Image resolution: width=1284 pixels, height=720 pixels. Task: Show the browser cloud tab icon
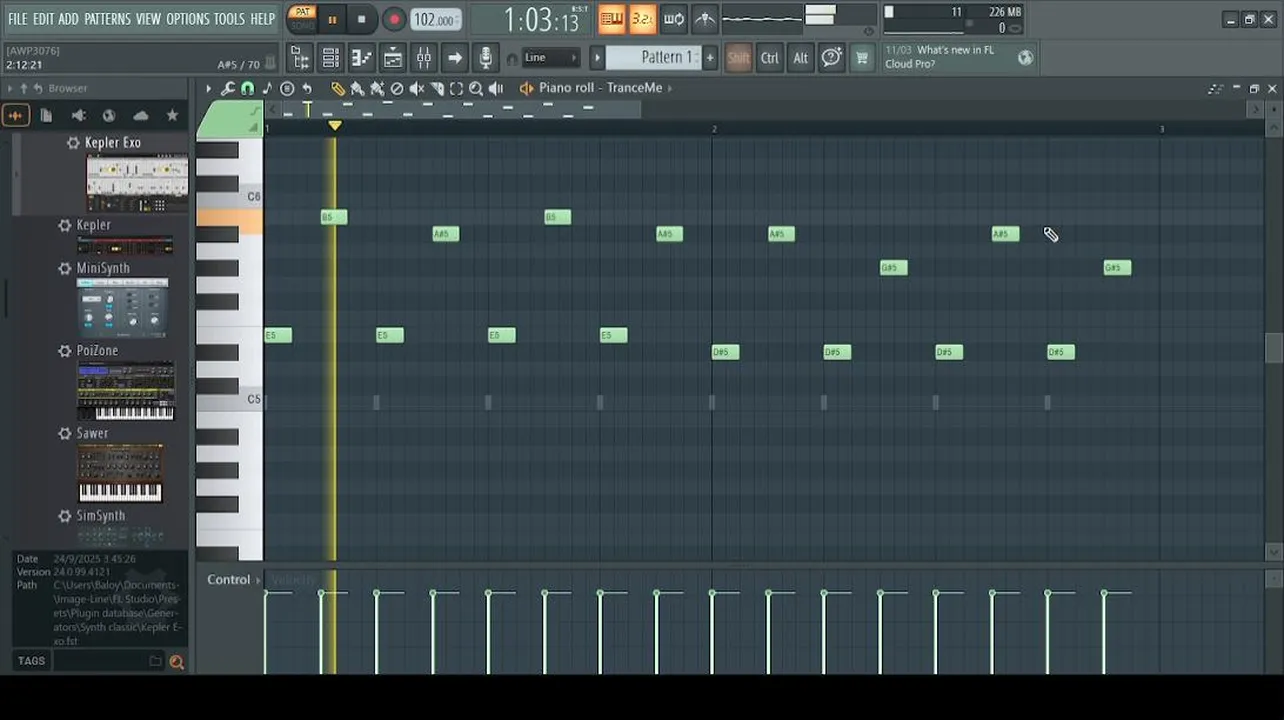coord(140,115)
